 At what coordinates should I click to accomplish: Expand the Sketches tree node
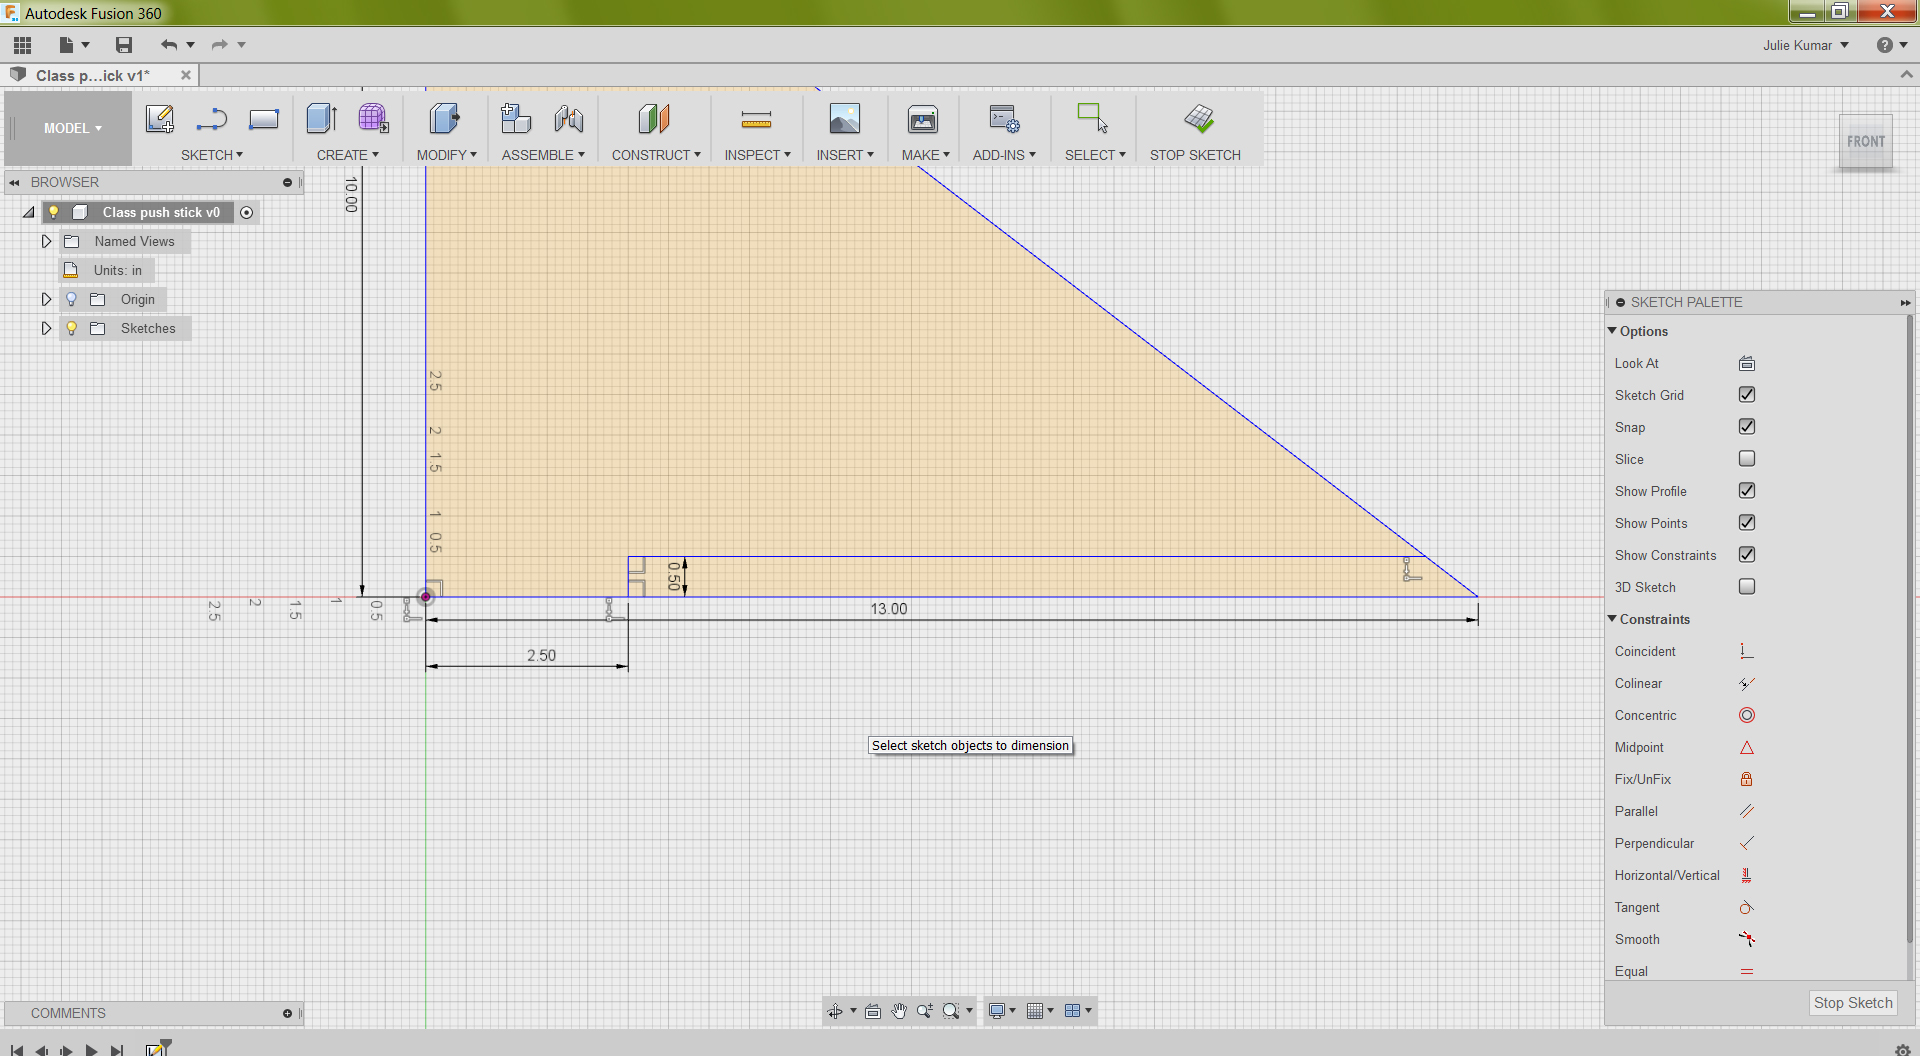pyautogui.click(x=46, y=328)
